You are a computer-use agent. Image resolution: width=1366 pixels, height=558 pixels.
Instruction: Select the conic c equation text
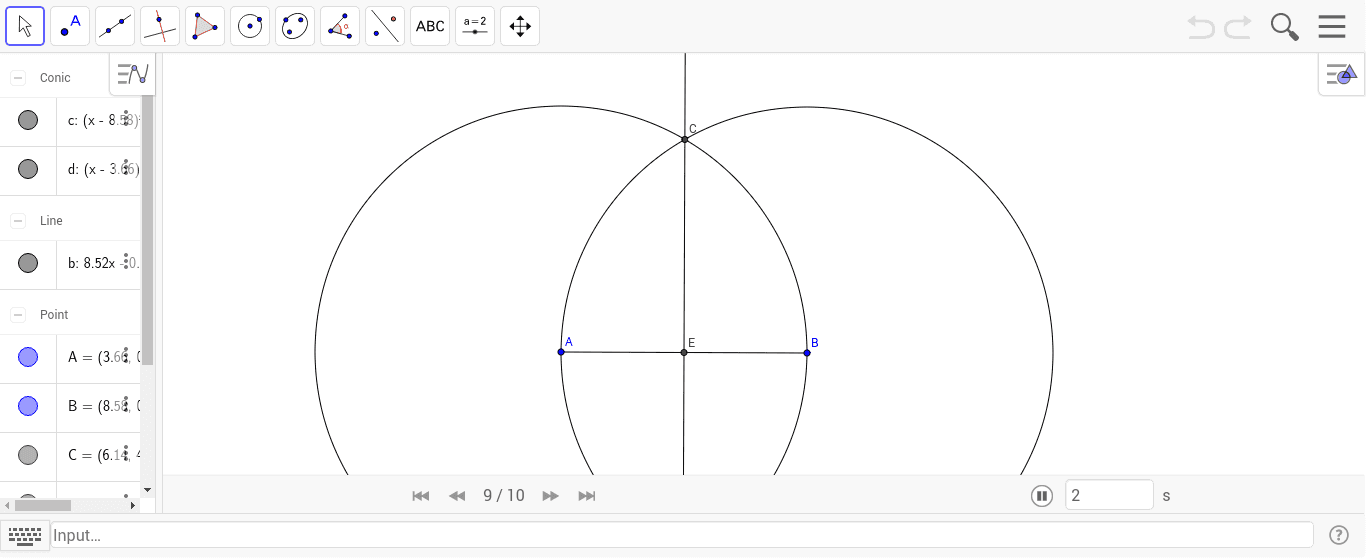103,120
